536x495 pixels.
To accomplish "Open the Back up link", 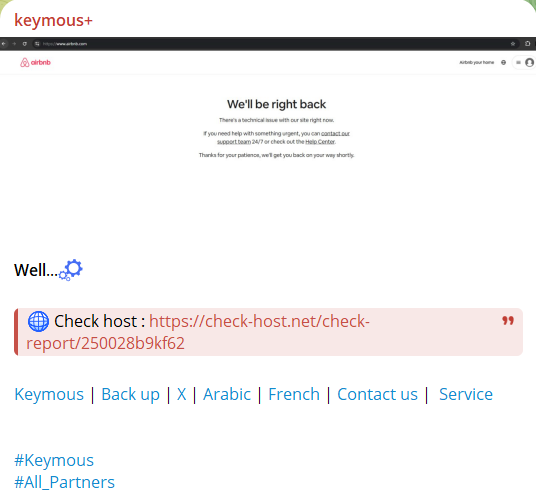I will (130, 394).
